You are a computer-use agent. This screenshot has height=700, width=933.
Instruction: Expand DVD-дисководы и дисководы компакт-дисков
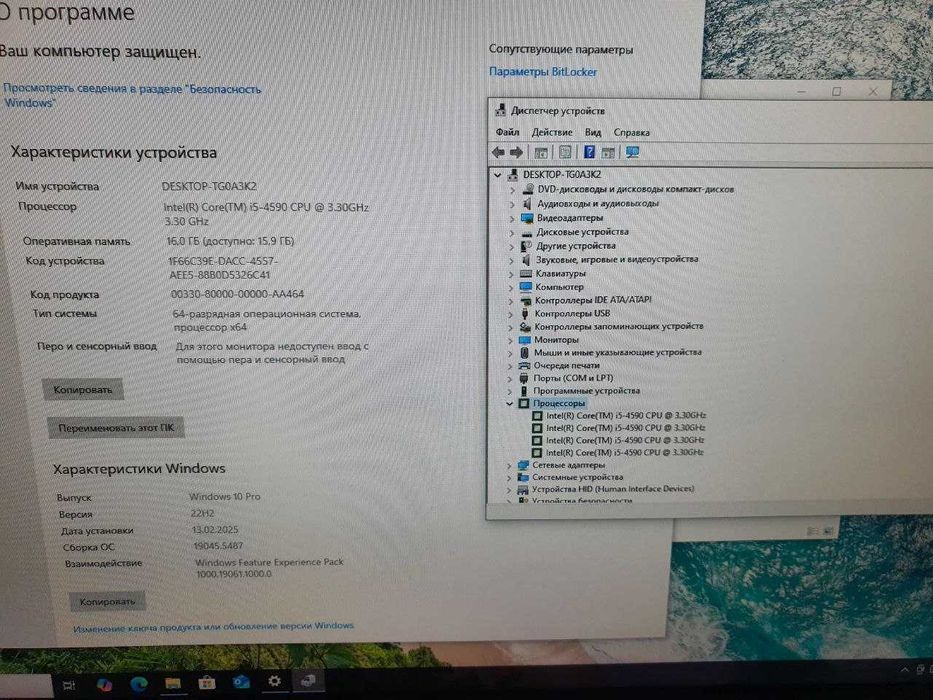[x=512, y=190]
